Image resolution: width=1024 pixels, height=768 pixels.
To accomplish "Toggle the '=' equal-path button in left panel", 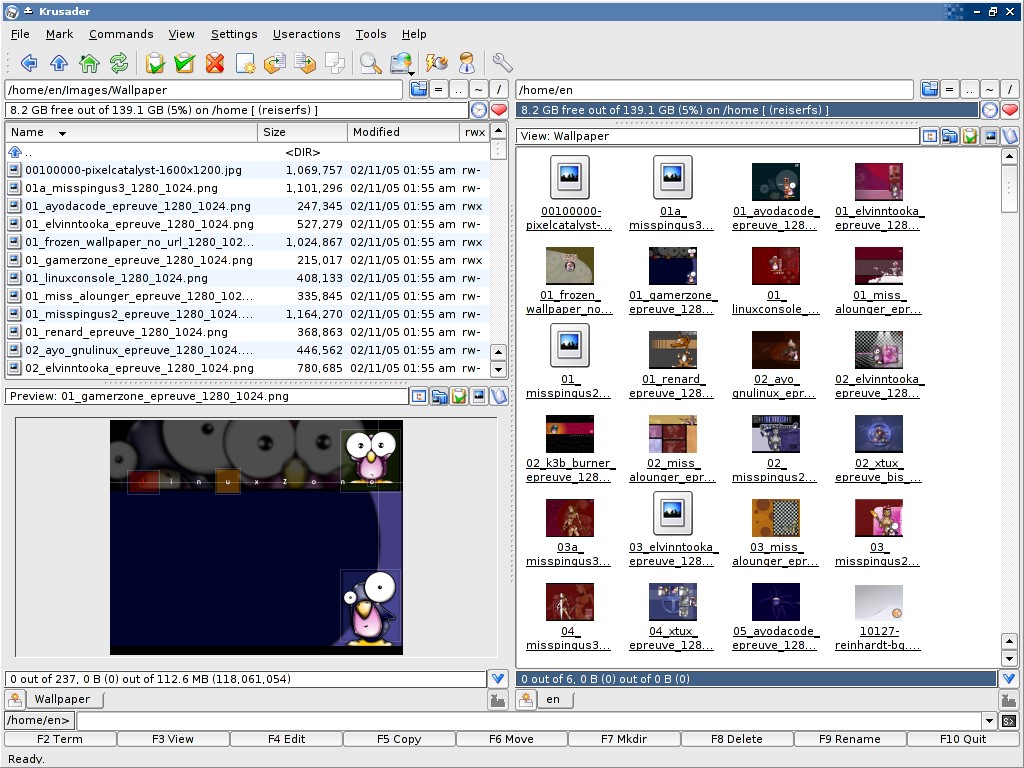I will tap(438, 90).
